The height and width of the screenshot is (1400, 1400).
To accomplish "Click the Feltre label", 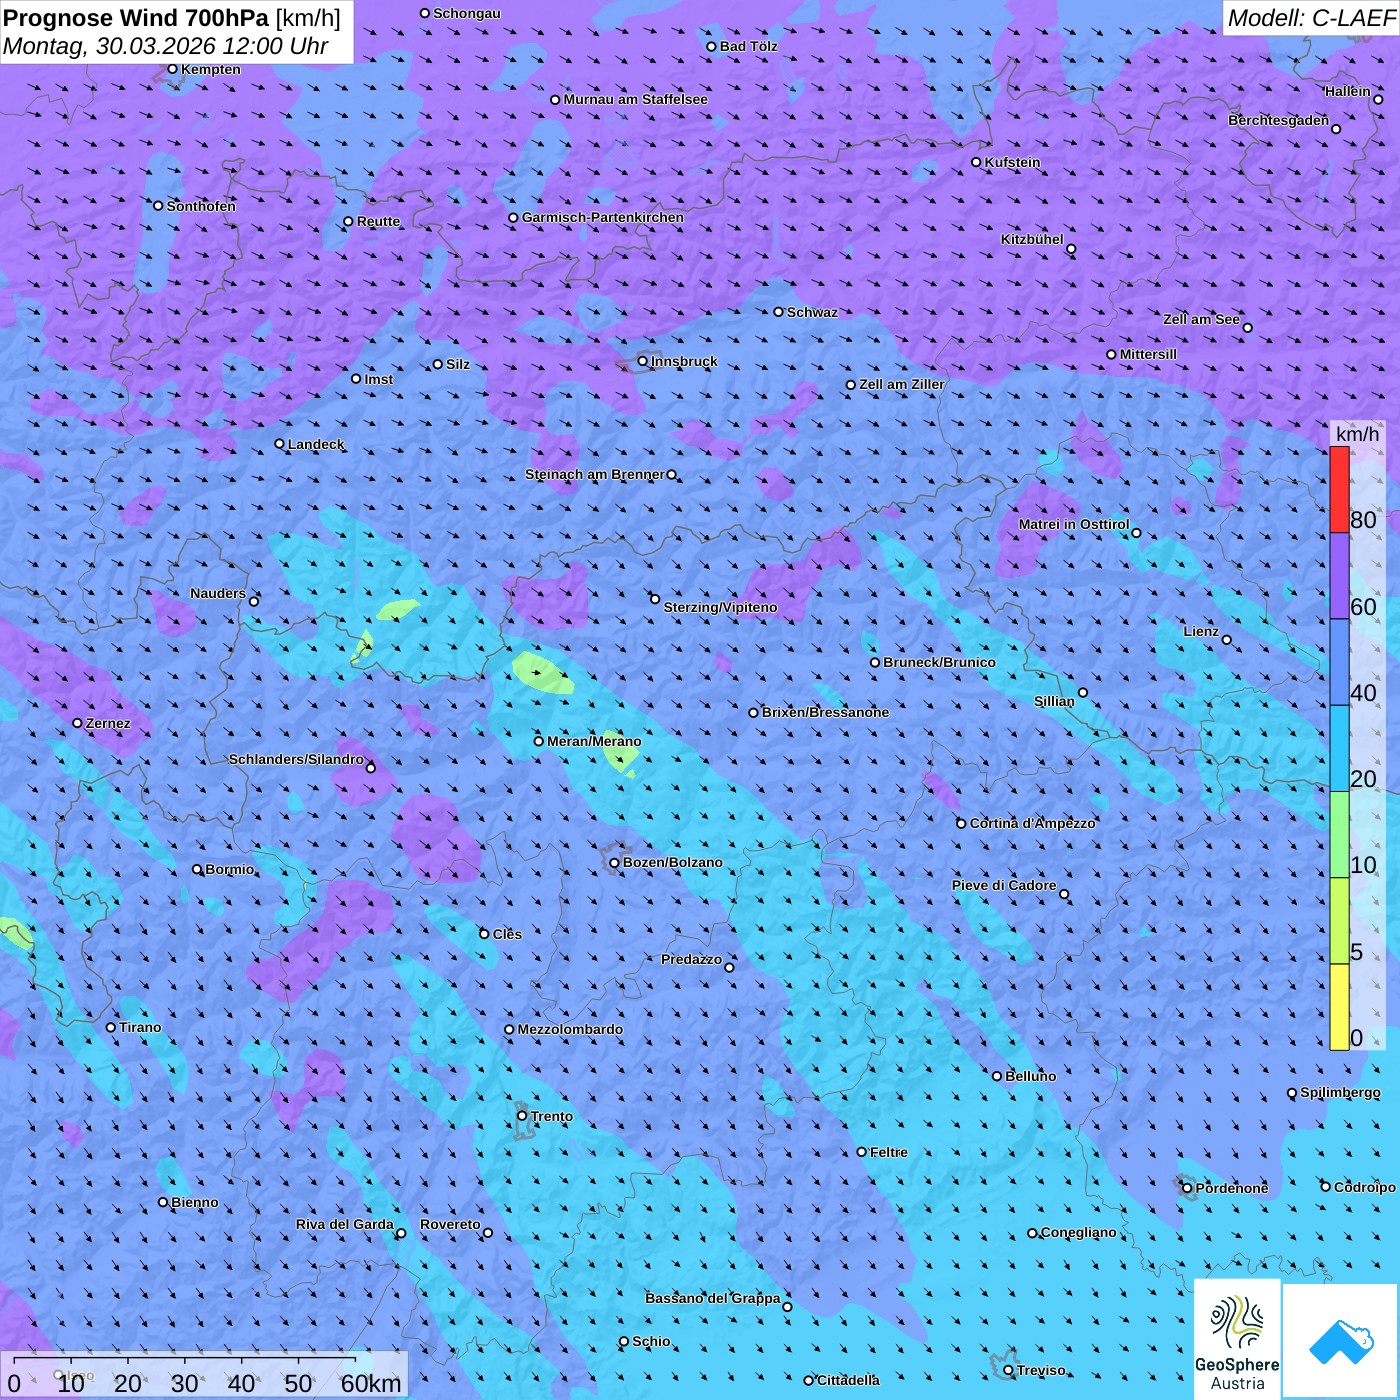I will pos(888,1152).
